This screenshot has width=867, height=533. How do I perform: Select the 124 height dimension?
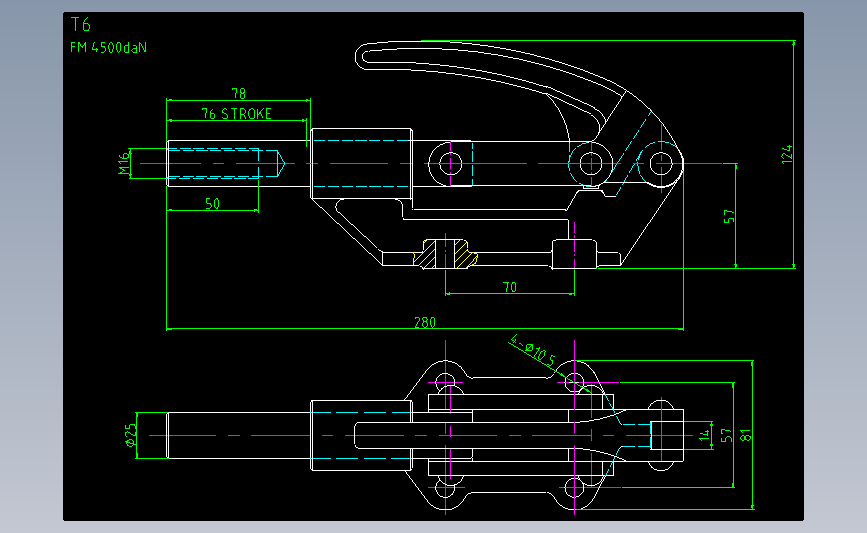pos(787,154)
